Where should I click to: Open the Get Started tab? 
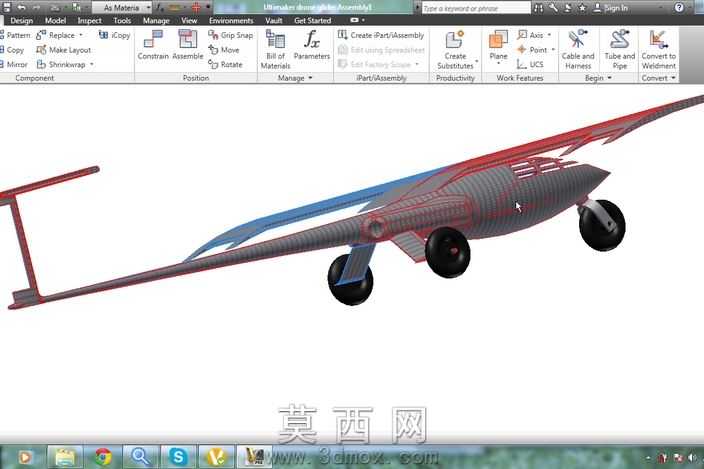click(x=312, y=21)
